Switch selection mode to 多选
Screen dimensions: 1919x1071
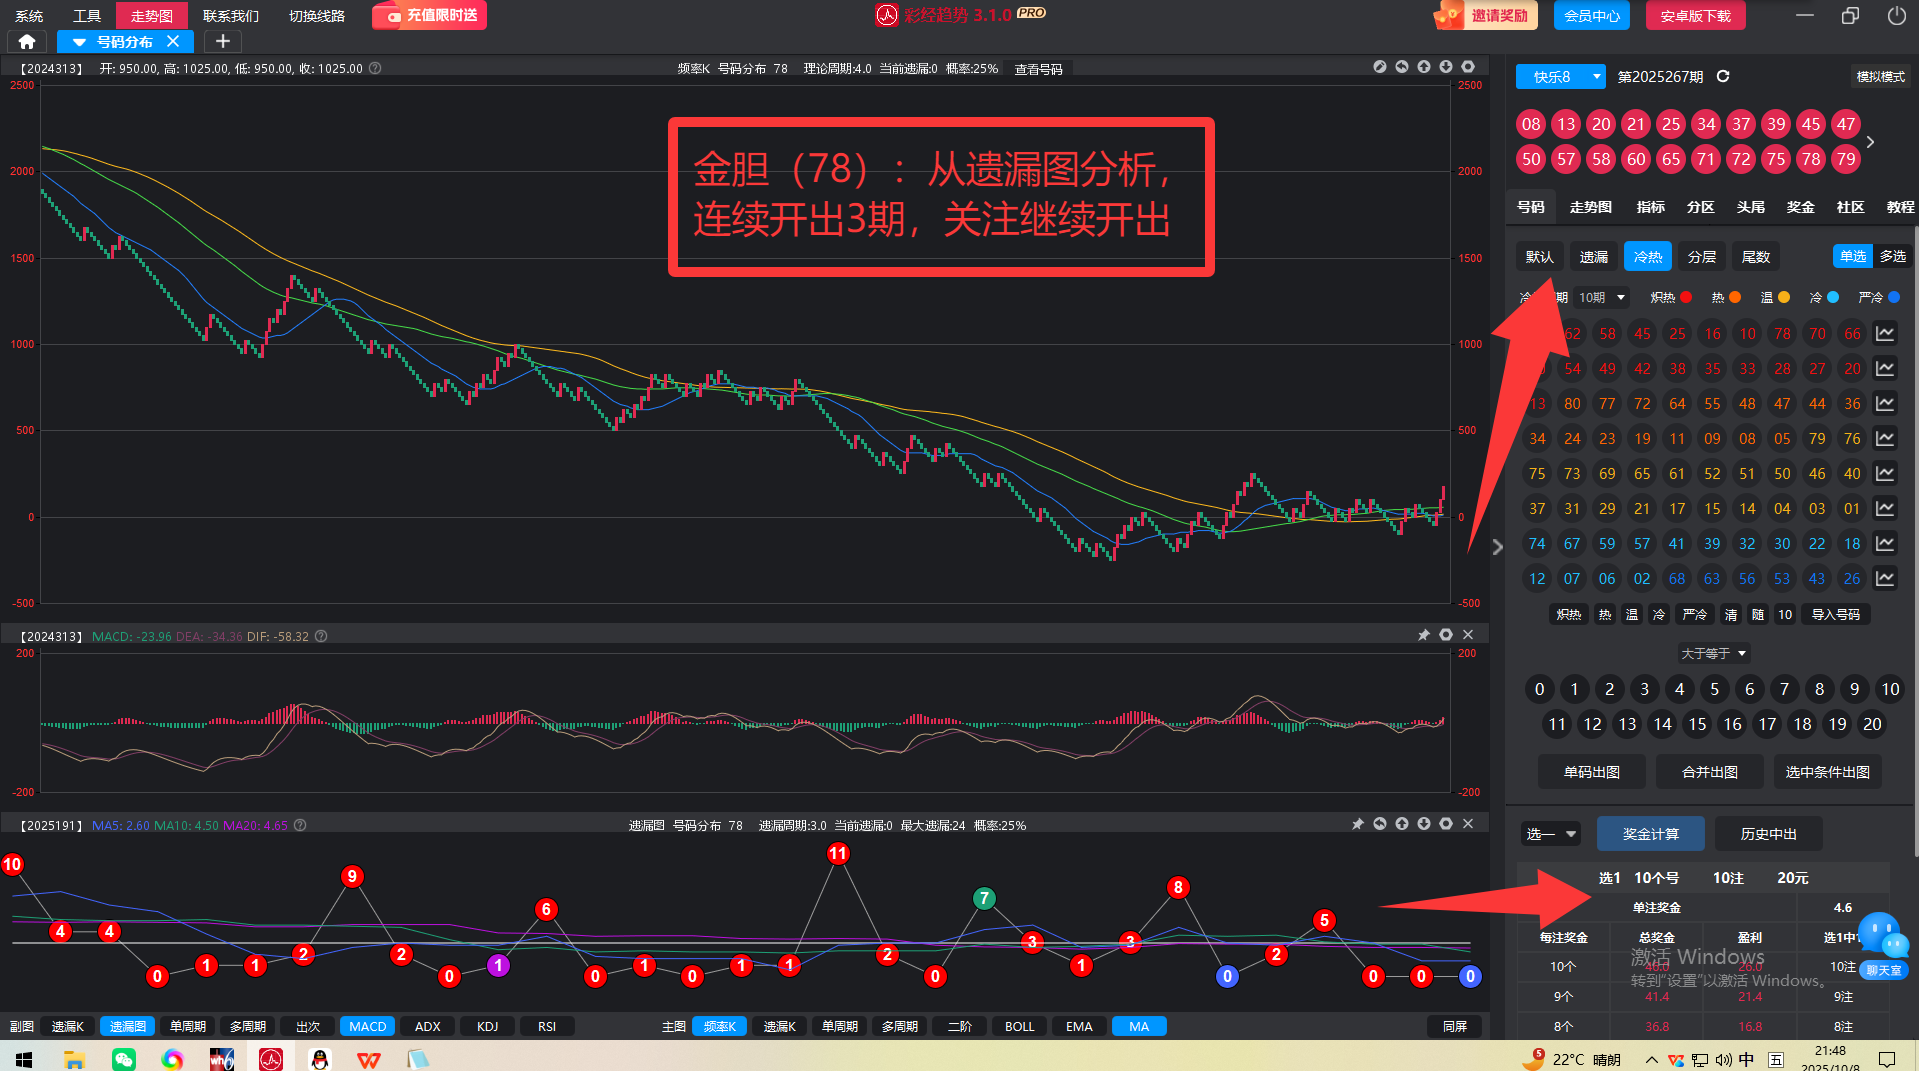[x=1892, y=256]
